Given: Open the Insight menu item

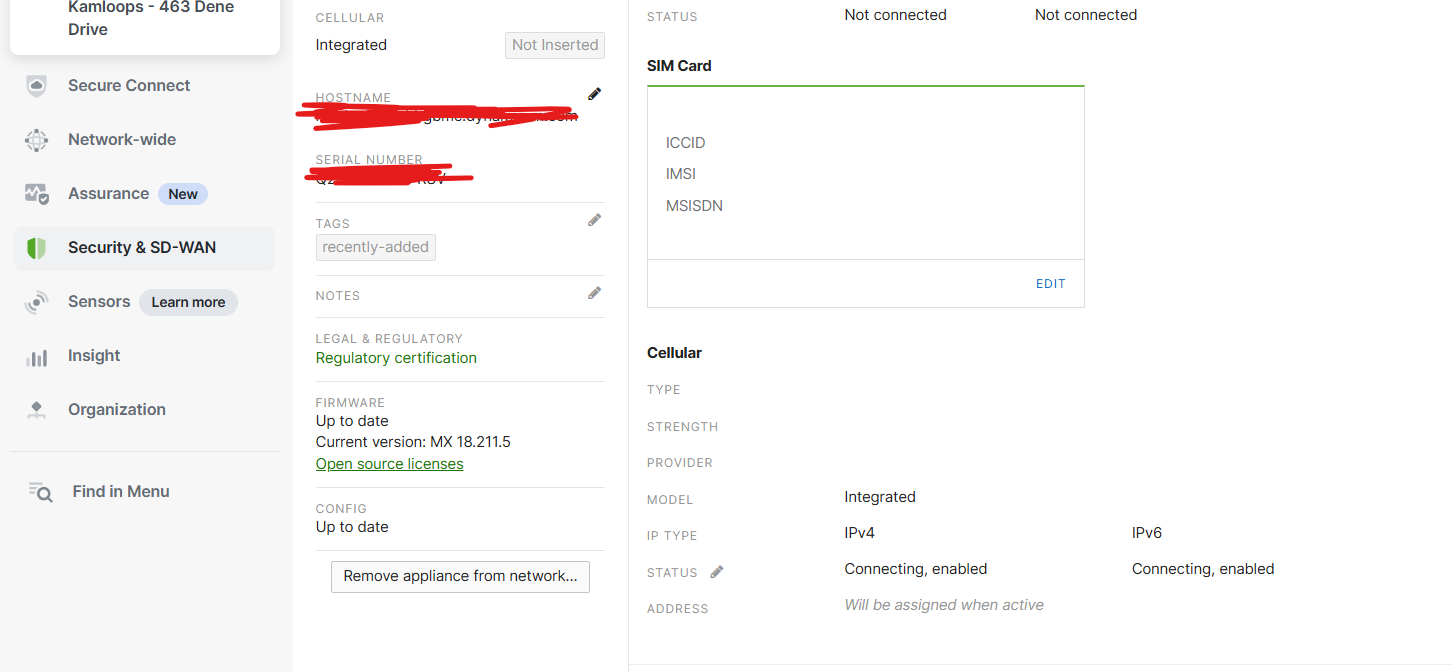Looking at the screenshot, I should (x=93, y=355).
